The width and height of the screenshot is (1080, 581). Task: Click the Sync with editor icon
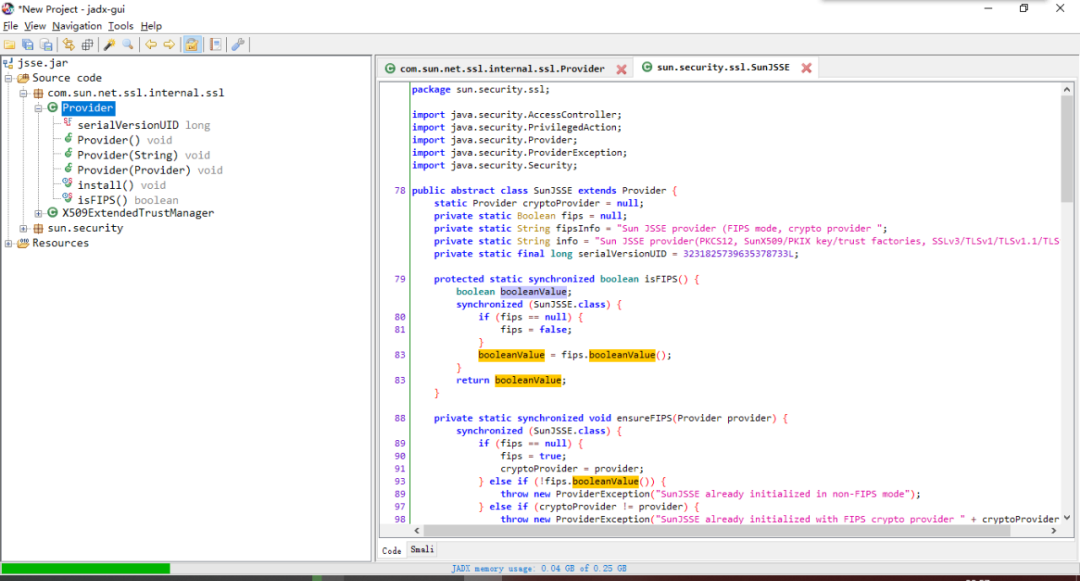pos(68,45)
